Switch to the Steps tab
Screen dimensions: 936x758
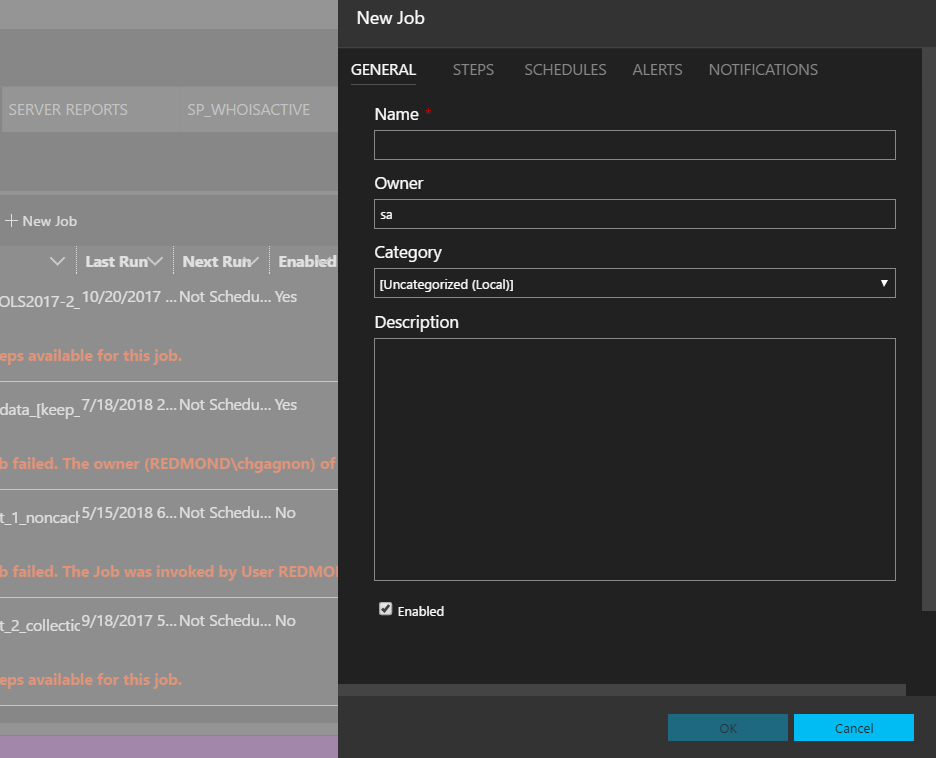click(473, 70)
